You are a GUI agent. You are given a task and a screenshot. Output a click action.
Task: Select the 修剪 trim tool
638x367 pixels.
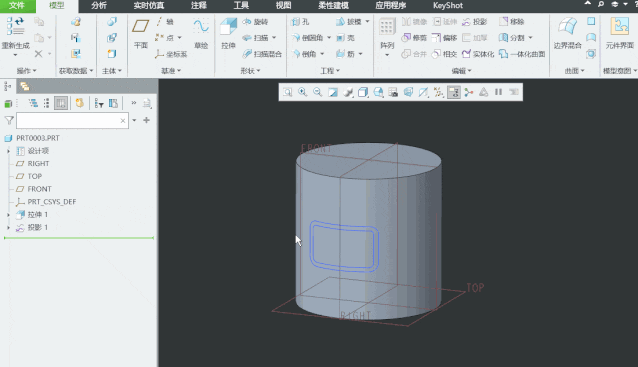point(414,38)
